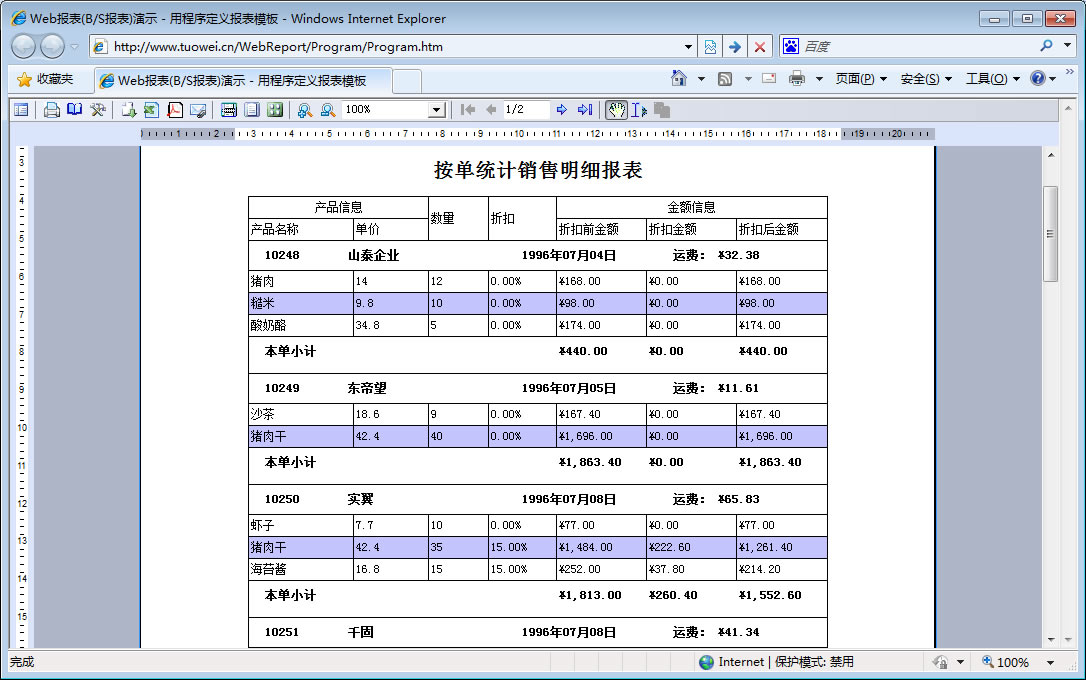This screenshot has width=1086, height=680.
Task: Click the zoom in magnifier icon
Action: coord(305,110)
